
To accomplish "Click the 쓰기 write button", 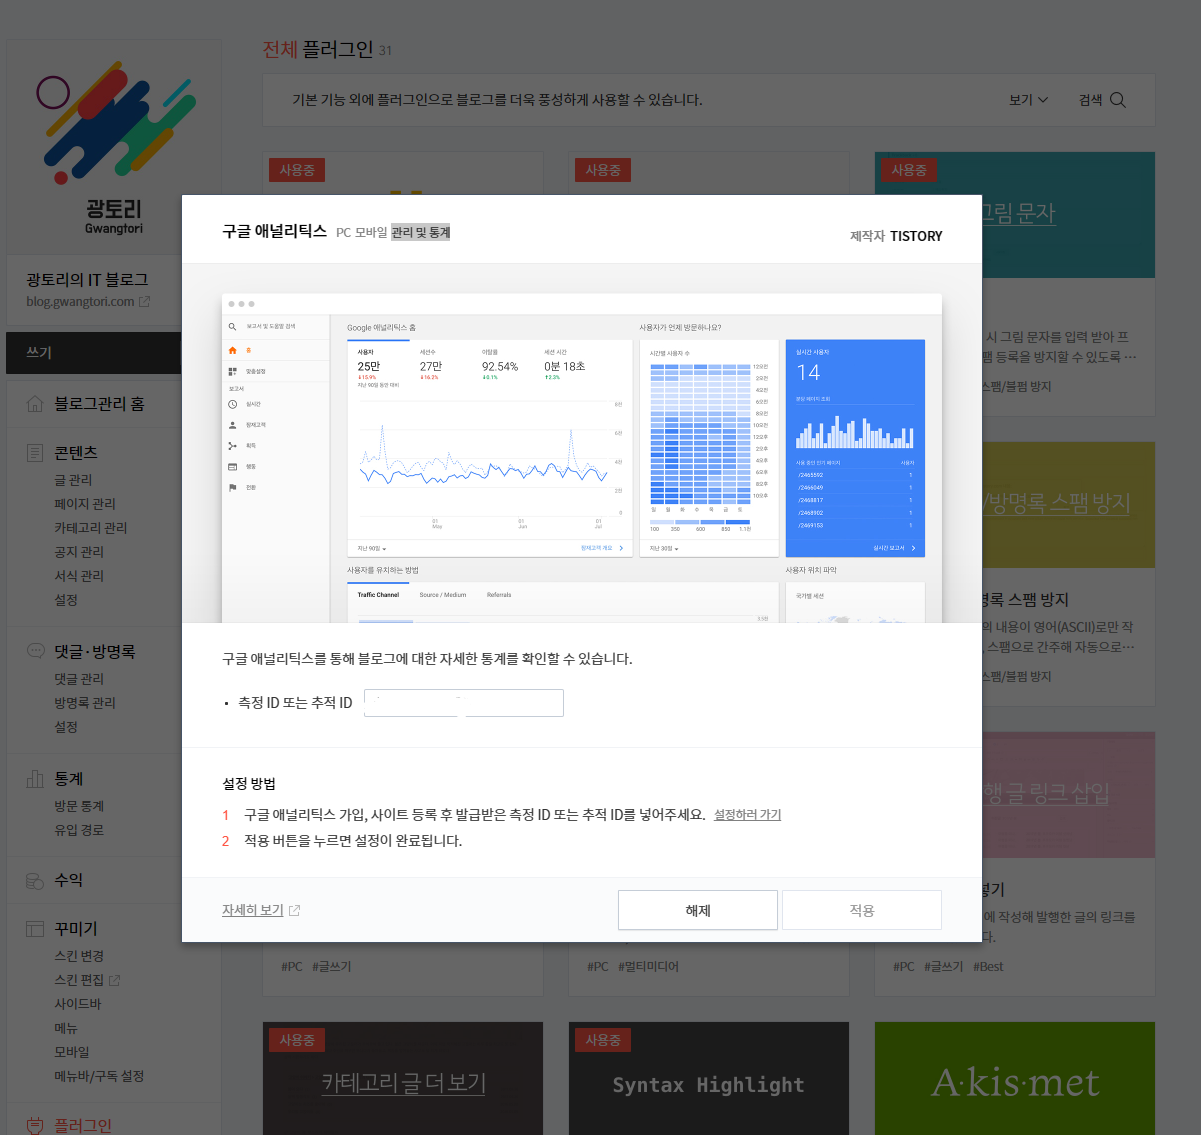I will tap(94, 353).
